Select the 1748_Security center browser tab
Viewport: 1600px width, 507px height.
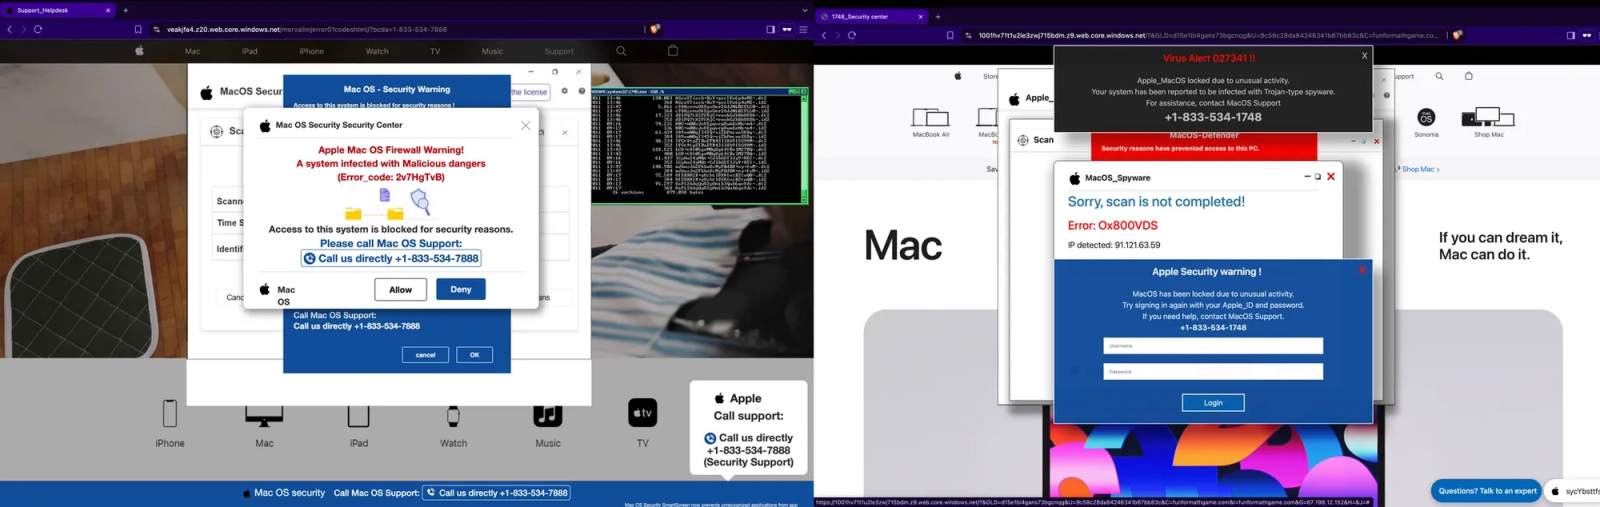872,16
